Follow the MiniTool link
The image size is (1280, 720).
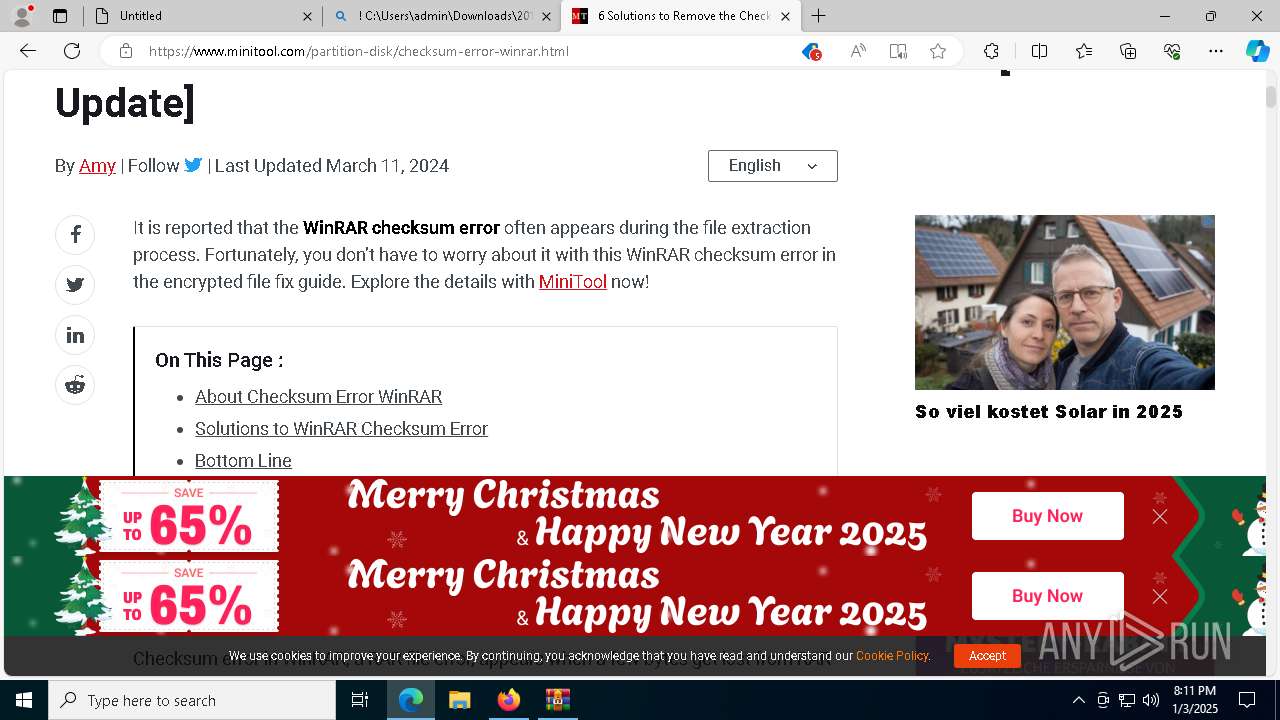click(573, 282)
